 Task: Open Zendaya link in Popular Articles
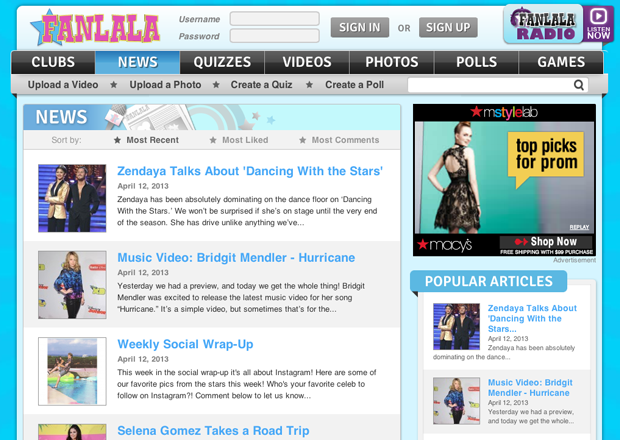[532, 318]
